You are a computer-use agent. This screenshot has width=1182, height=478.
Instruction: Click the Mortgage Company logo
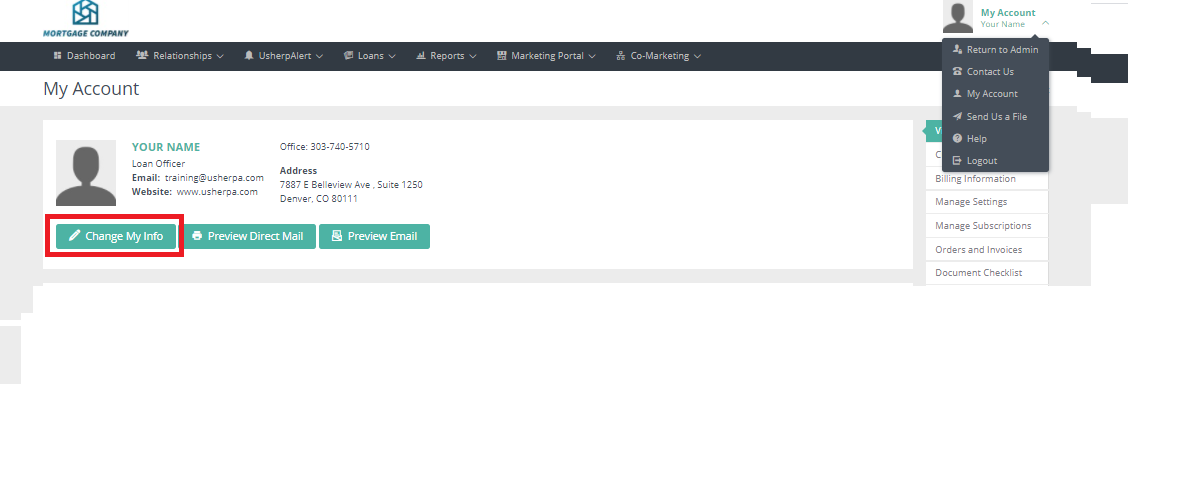[85, 19]
